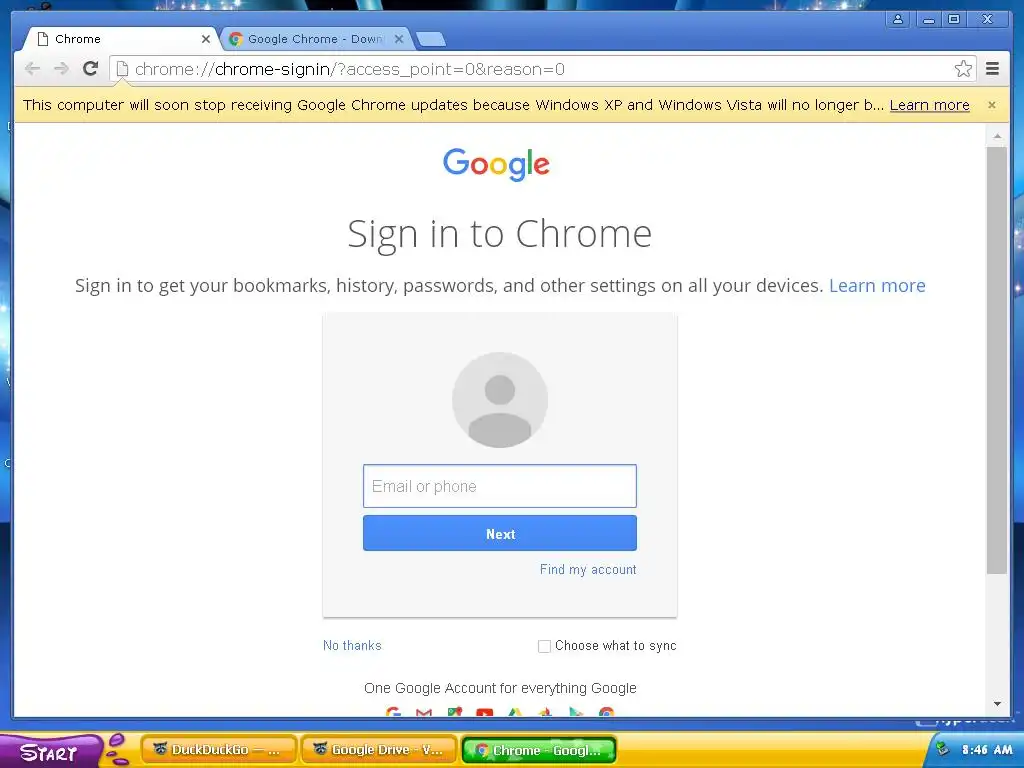Image resolution: width=1024 pixels, height=768 pixels.
Task: Click the browser back arrow
Action: pos(32,69)
